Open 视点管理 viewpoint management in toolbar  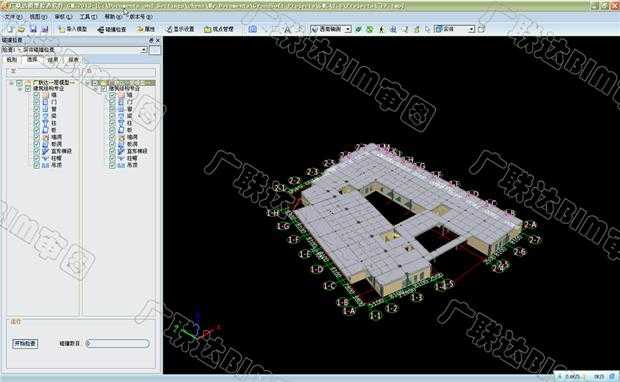coord(219,29)
